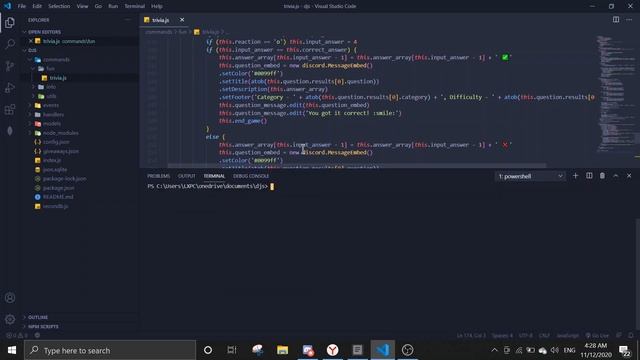Open index.js in the explorer

pos(52,160)
